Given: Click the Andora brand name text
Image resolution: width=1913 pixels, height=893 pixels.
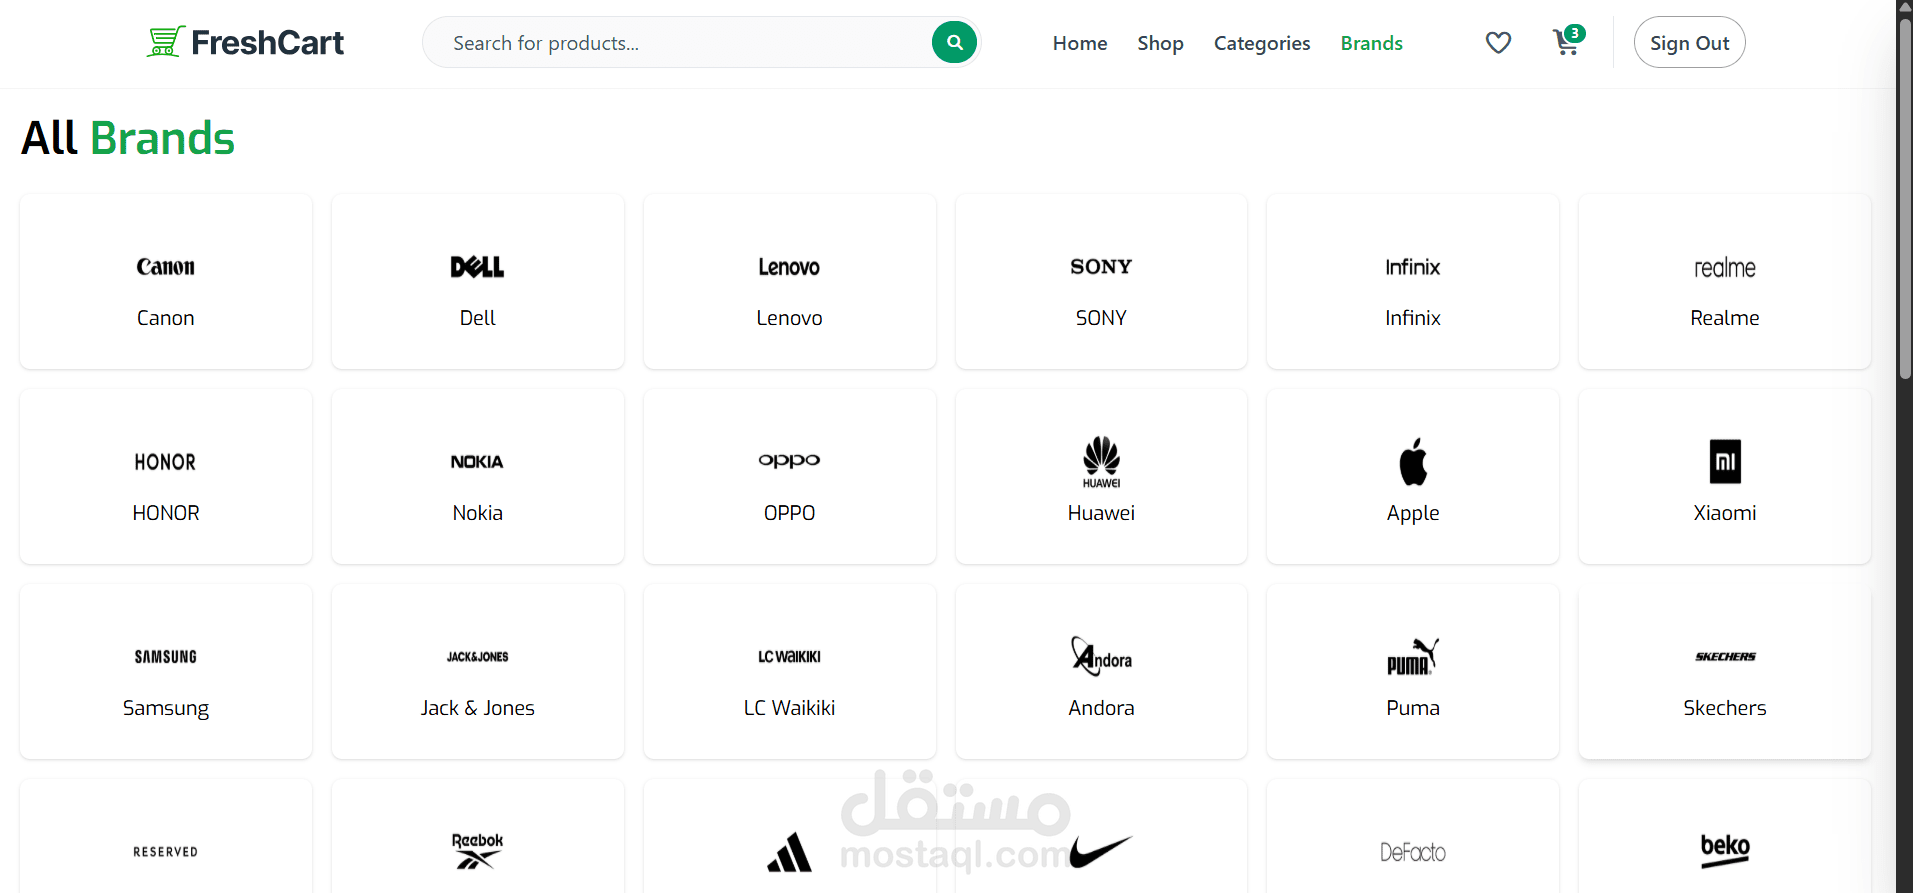Looking at the screenshot, I should point(1101,708).
